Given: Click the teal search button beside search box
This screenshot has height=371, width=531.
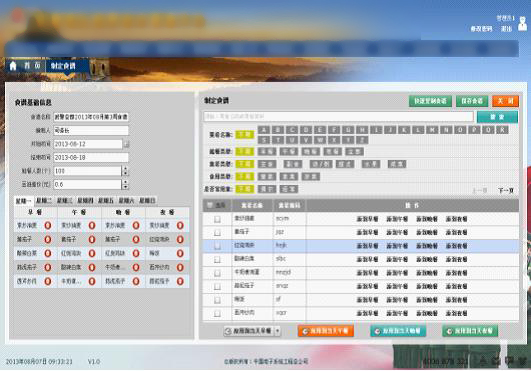Looking at the screenshot, I should coord(497,117).
